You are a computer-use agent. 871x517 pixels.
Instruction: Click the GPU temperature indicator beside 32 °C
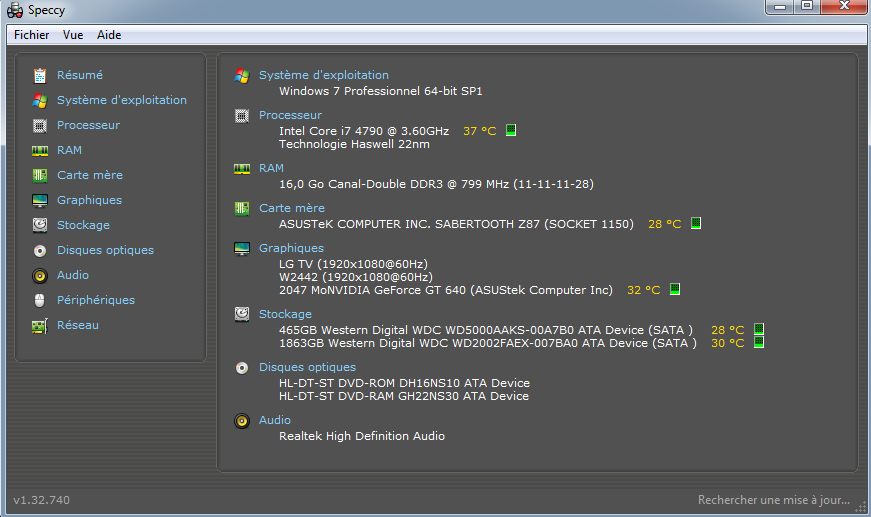pyautogui.click(x=675, y=290)
